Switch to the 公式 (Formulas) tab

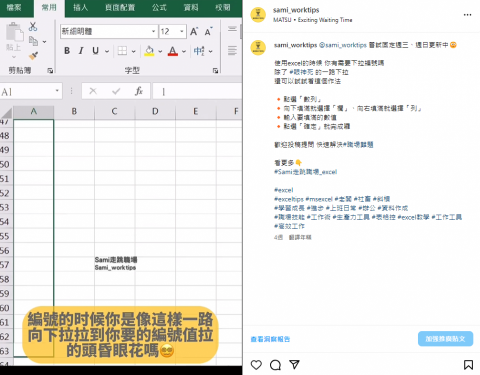tap(159, 7)
